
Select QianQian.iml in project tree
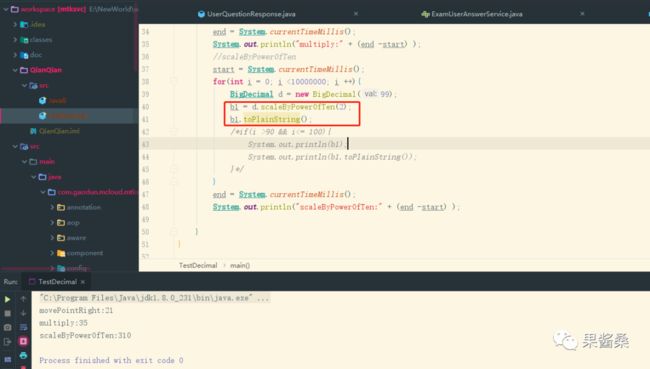tap(59, 131)
